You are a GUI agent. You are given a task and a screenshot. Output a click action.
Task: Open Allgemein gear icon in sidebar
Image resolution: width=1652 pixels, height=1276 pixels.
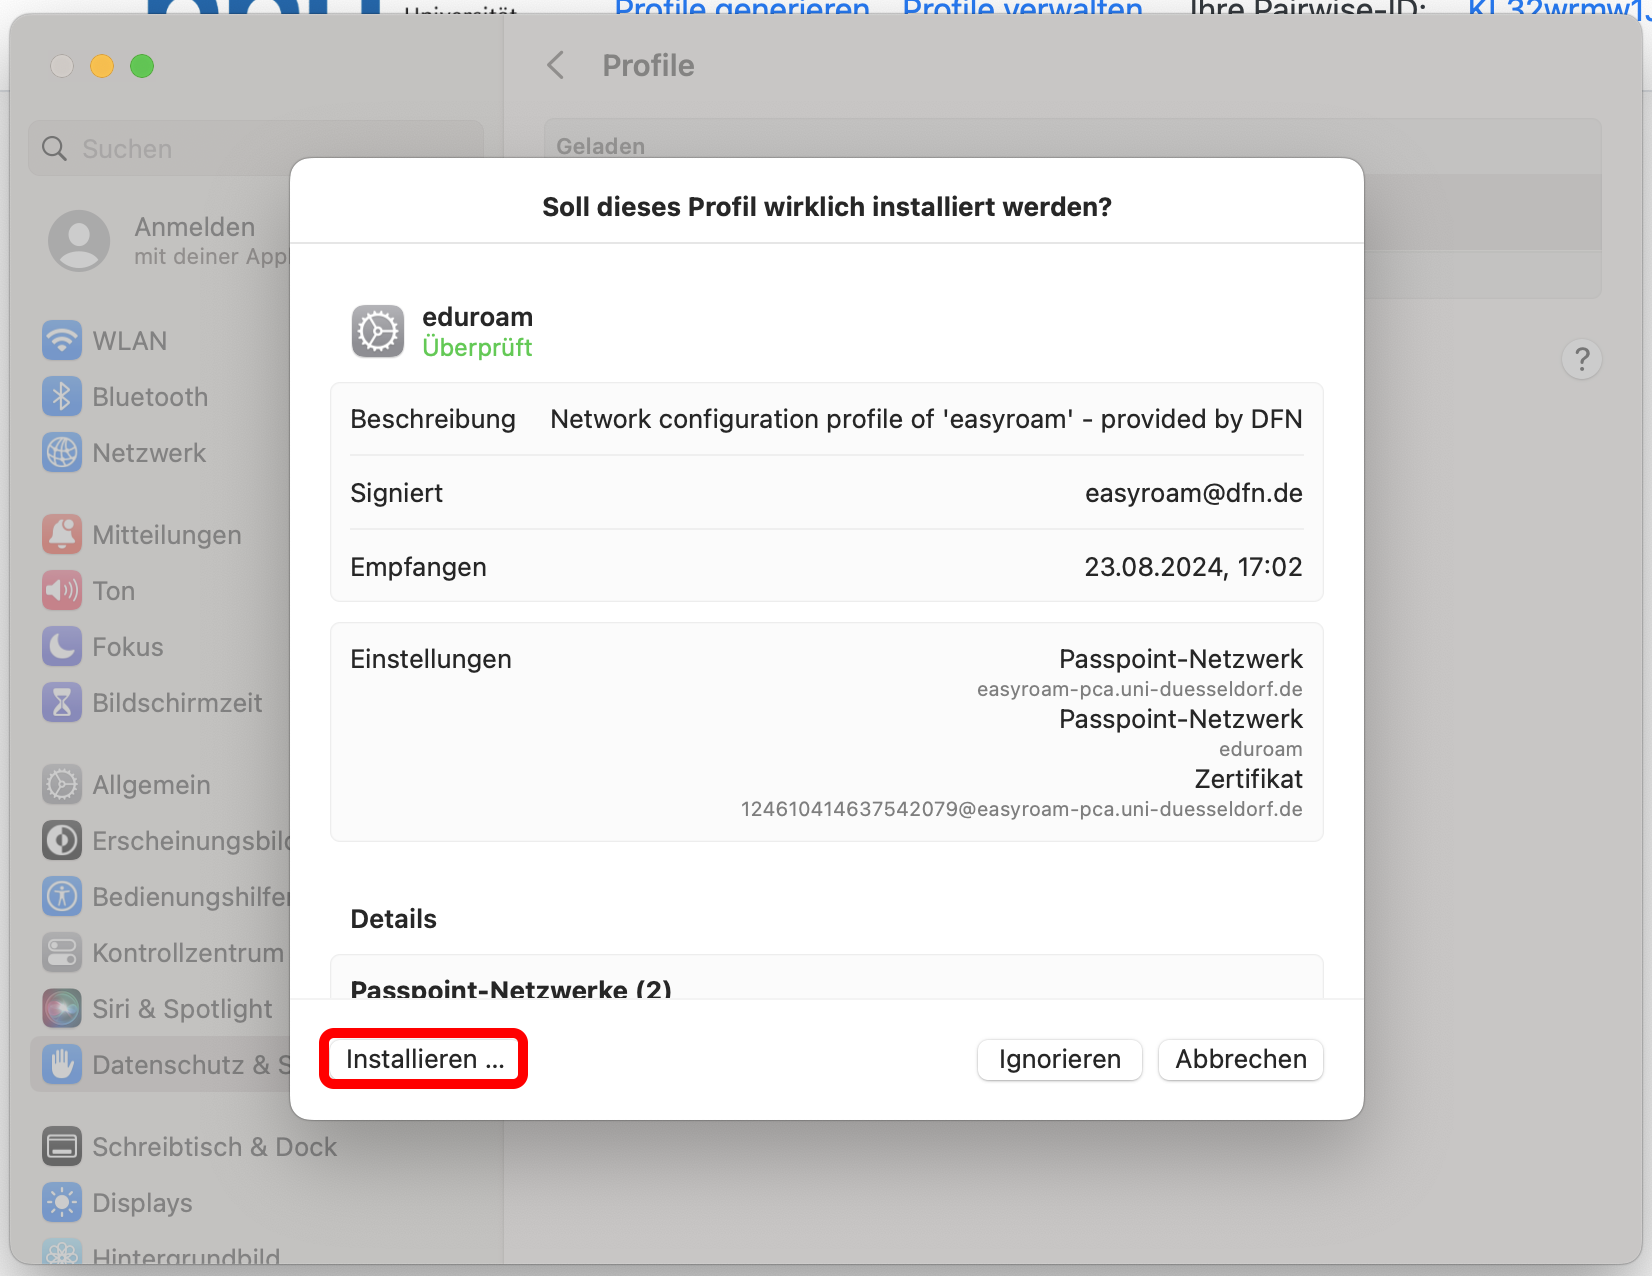click(x=62, y=785)
